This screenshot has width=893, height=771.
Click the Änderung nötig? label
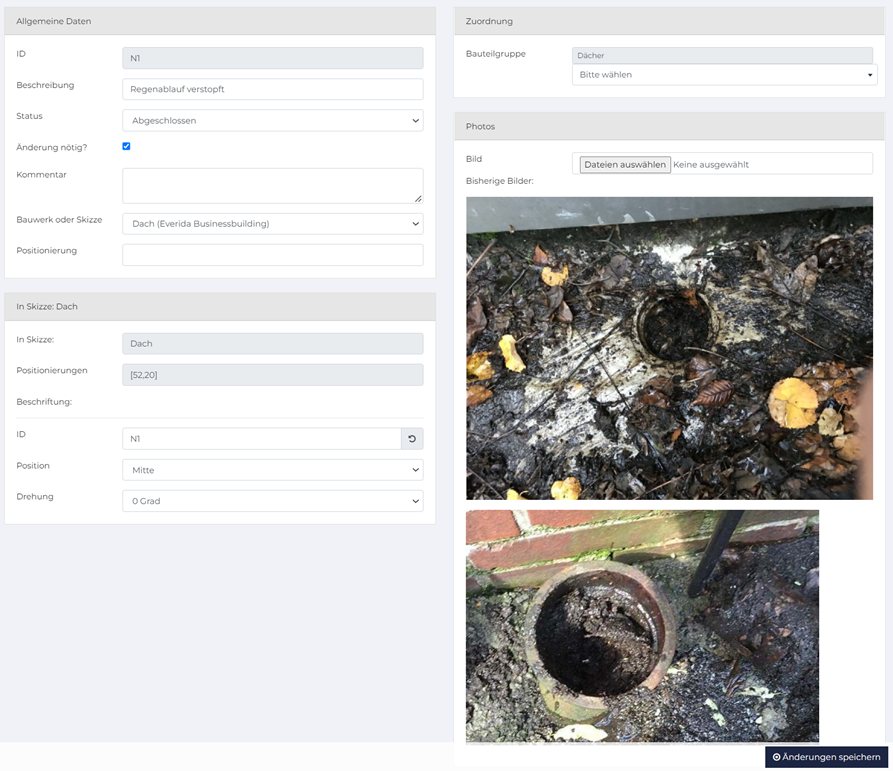pos(52,147)
